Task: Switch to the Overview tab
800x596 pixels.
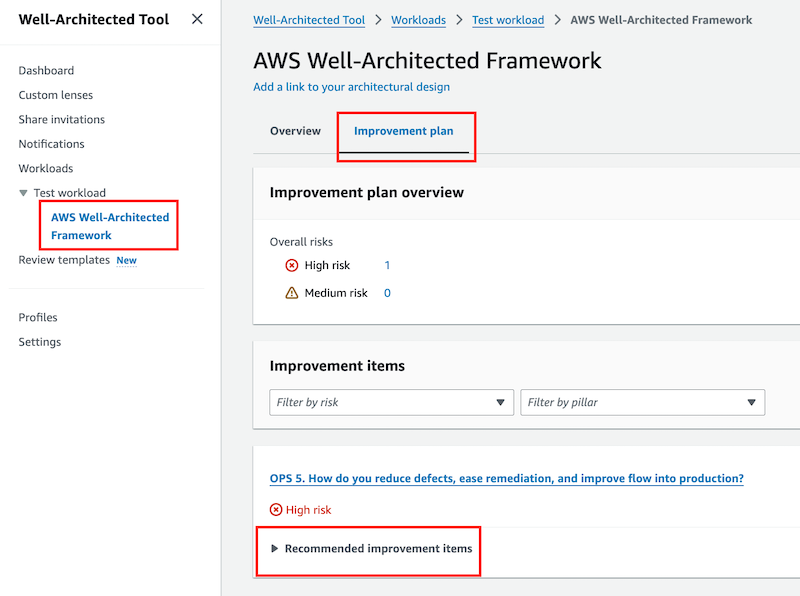Action: [x=295, y=131]
